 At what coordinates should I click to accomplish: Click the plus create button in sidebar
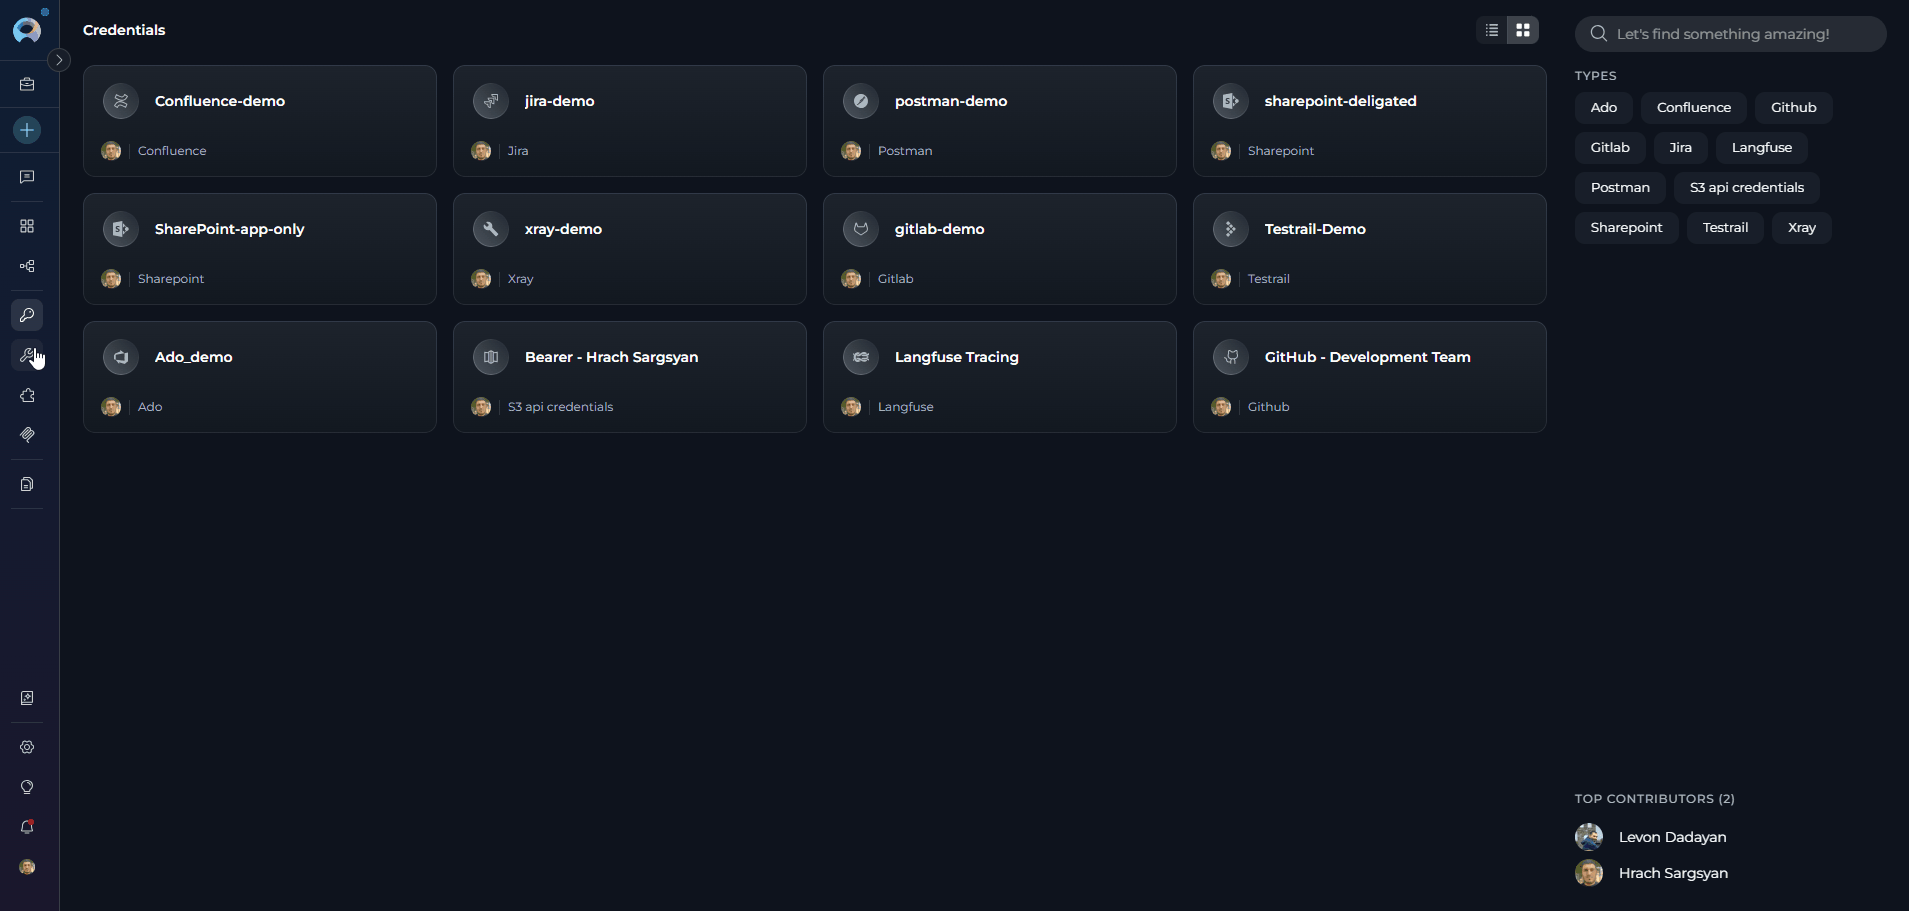tap(27, 130)
